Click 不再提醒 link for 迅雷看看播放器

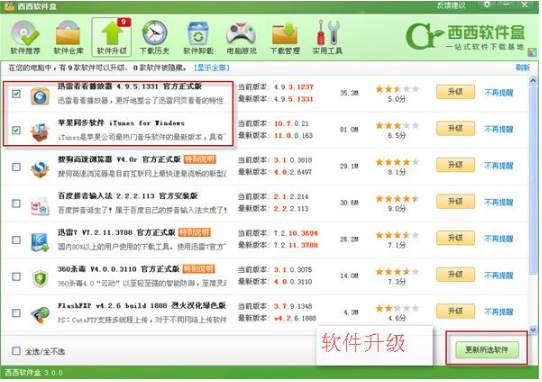(498, 93)
